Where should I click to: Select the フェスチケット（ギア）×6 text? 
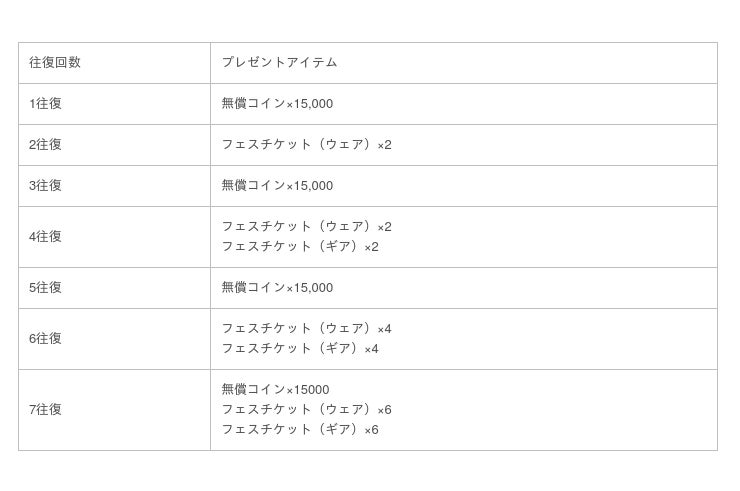(x=300, y=430)
